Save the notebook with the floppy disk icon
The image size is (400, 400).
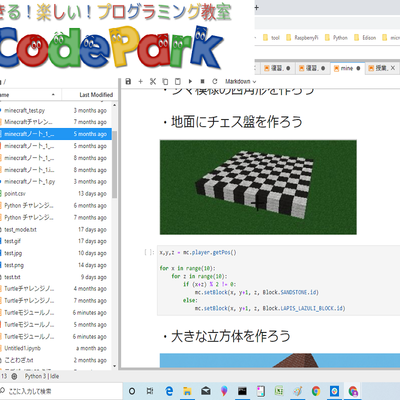[x=128, y=81]
